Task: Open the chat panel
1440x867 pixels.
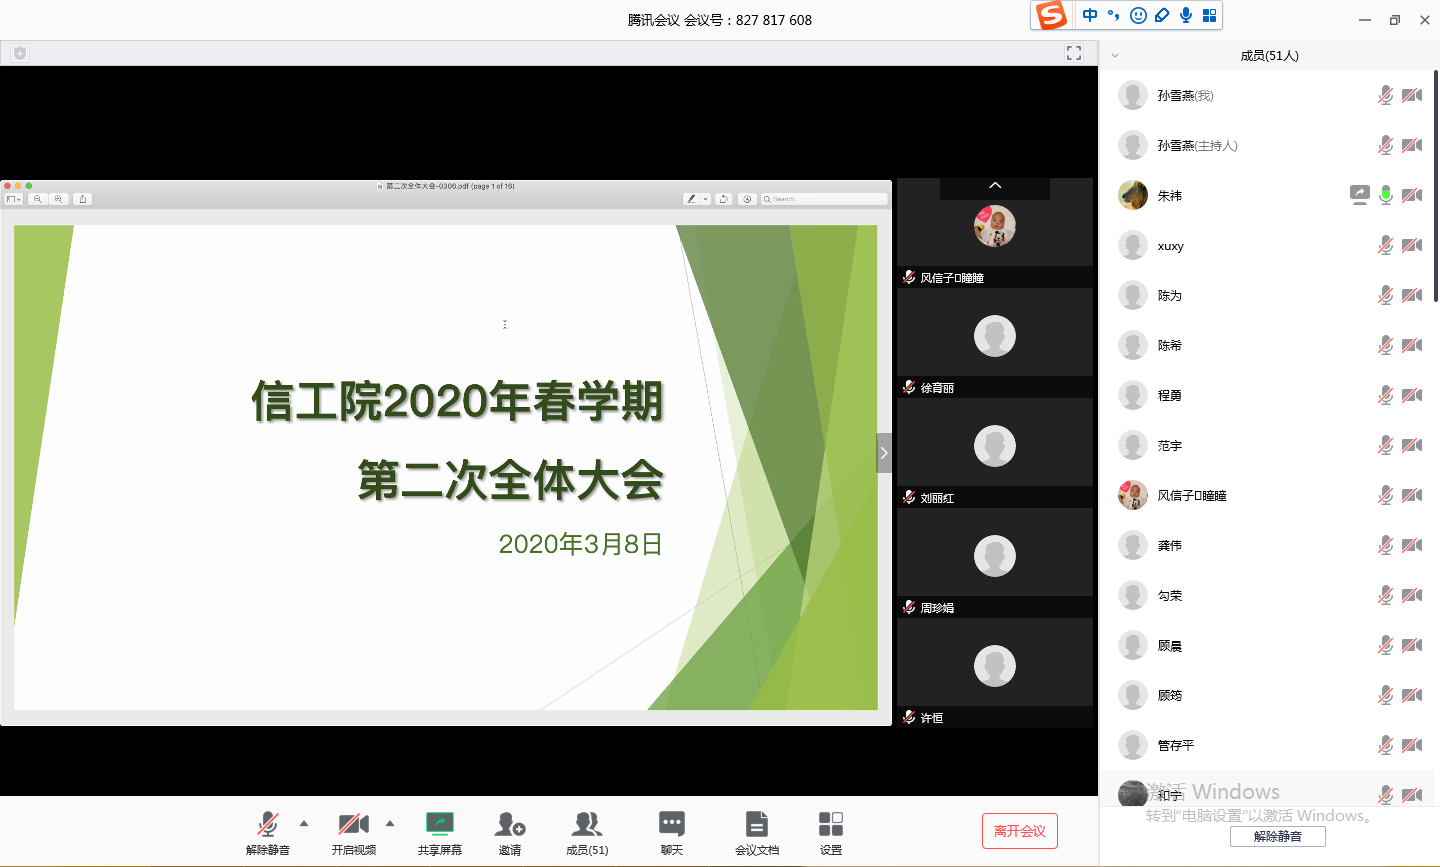Action: point(672,825)
